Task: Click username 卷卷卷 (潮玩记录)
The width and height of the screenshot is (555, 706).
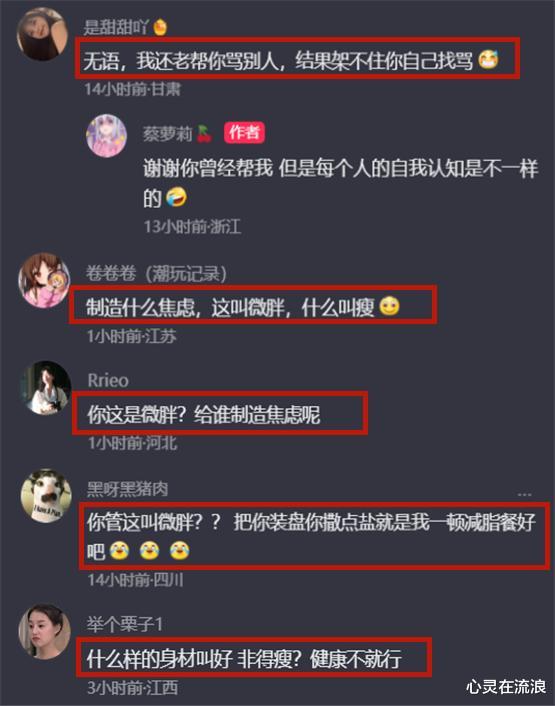Action: coord(156,273)
